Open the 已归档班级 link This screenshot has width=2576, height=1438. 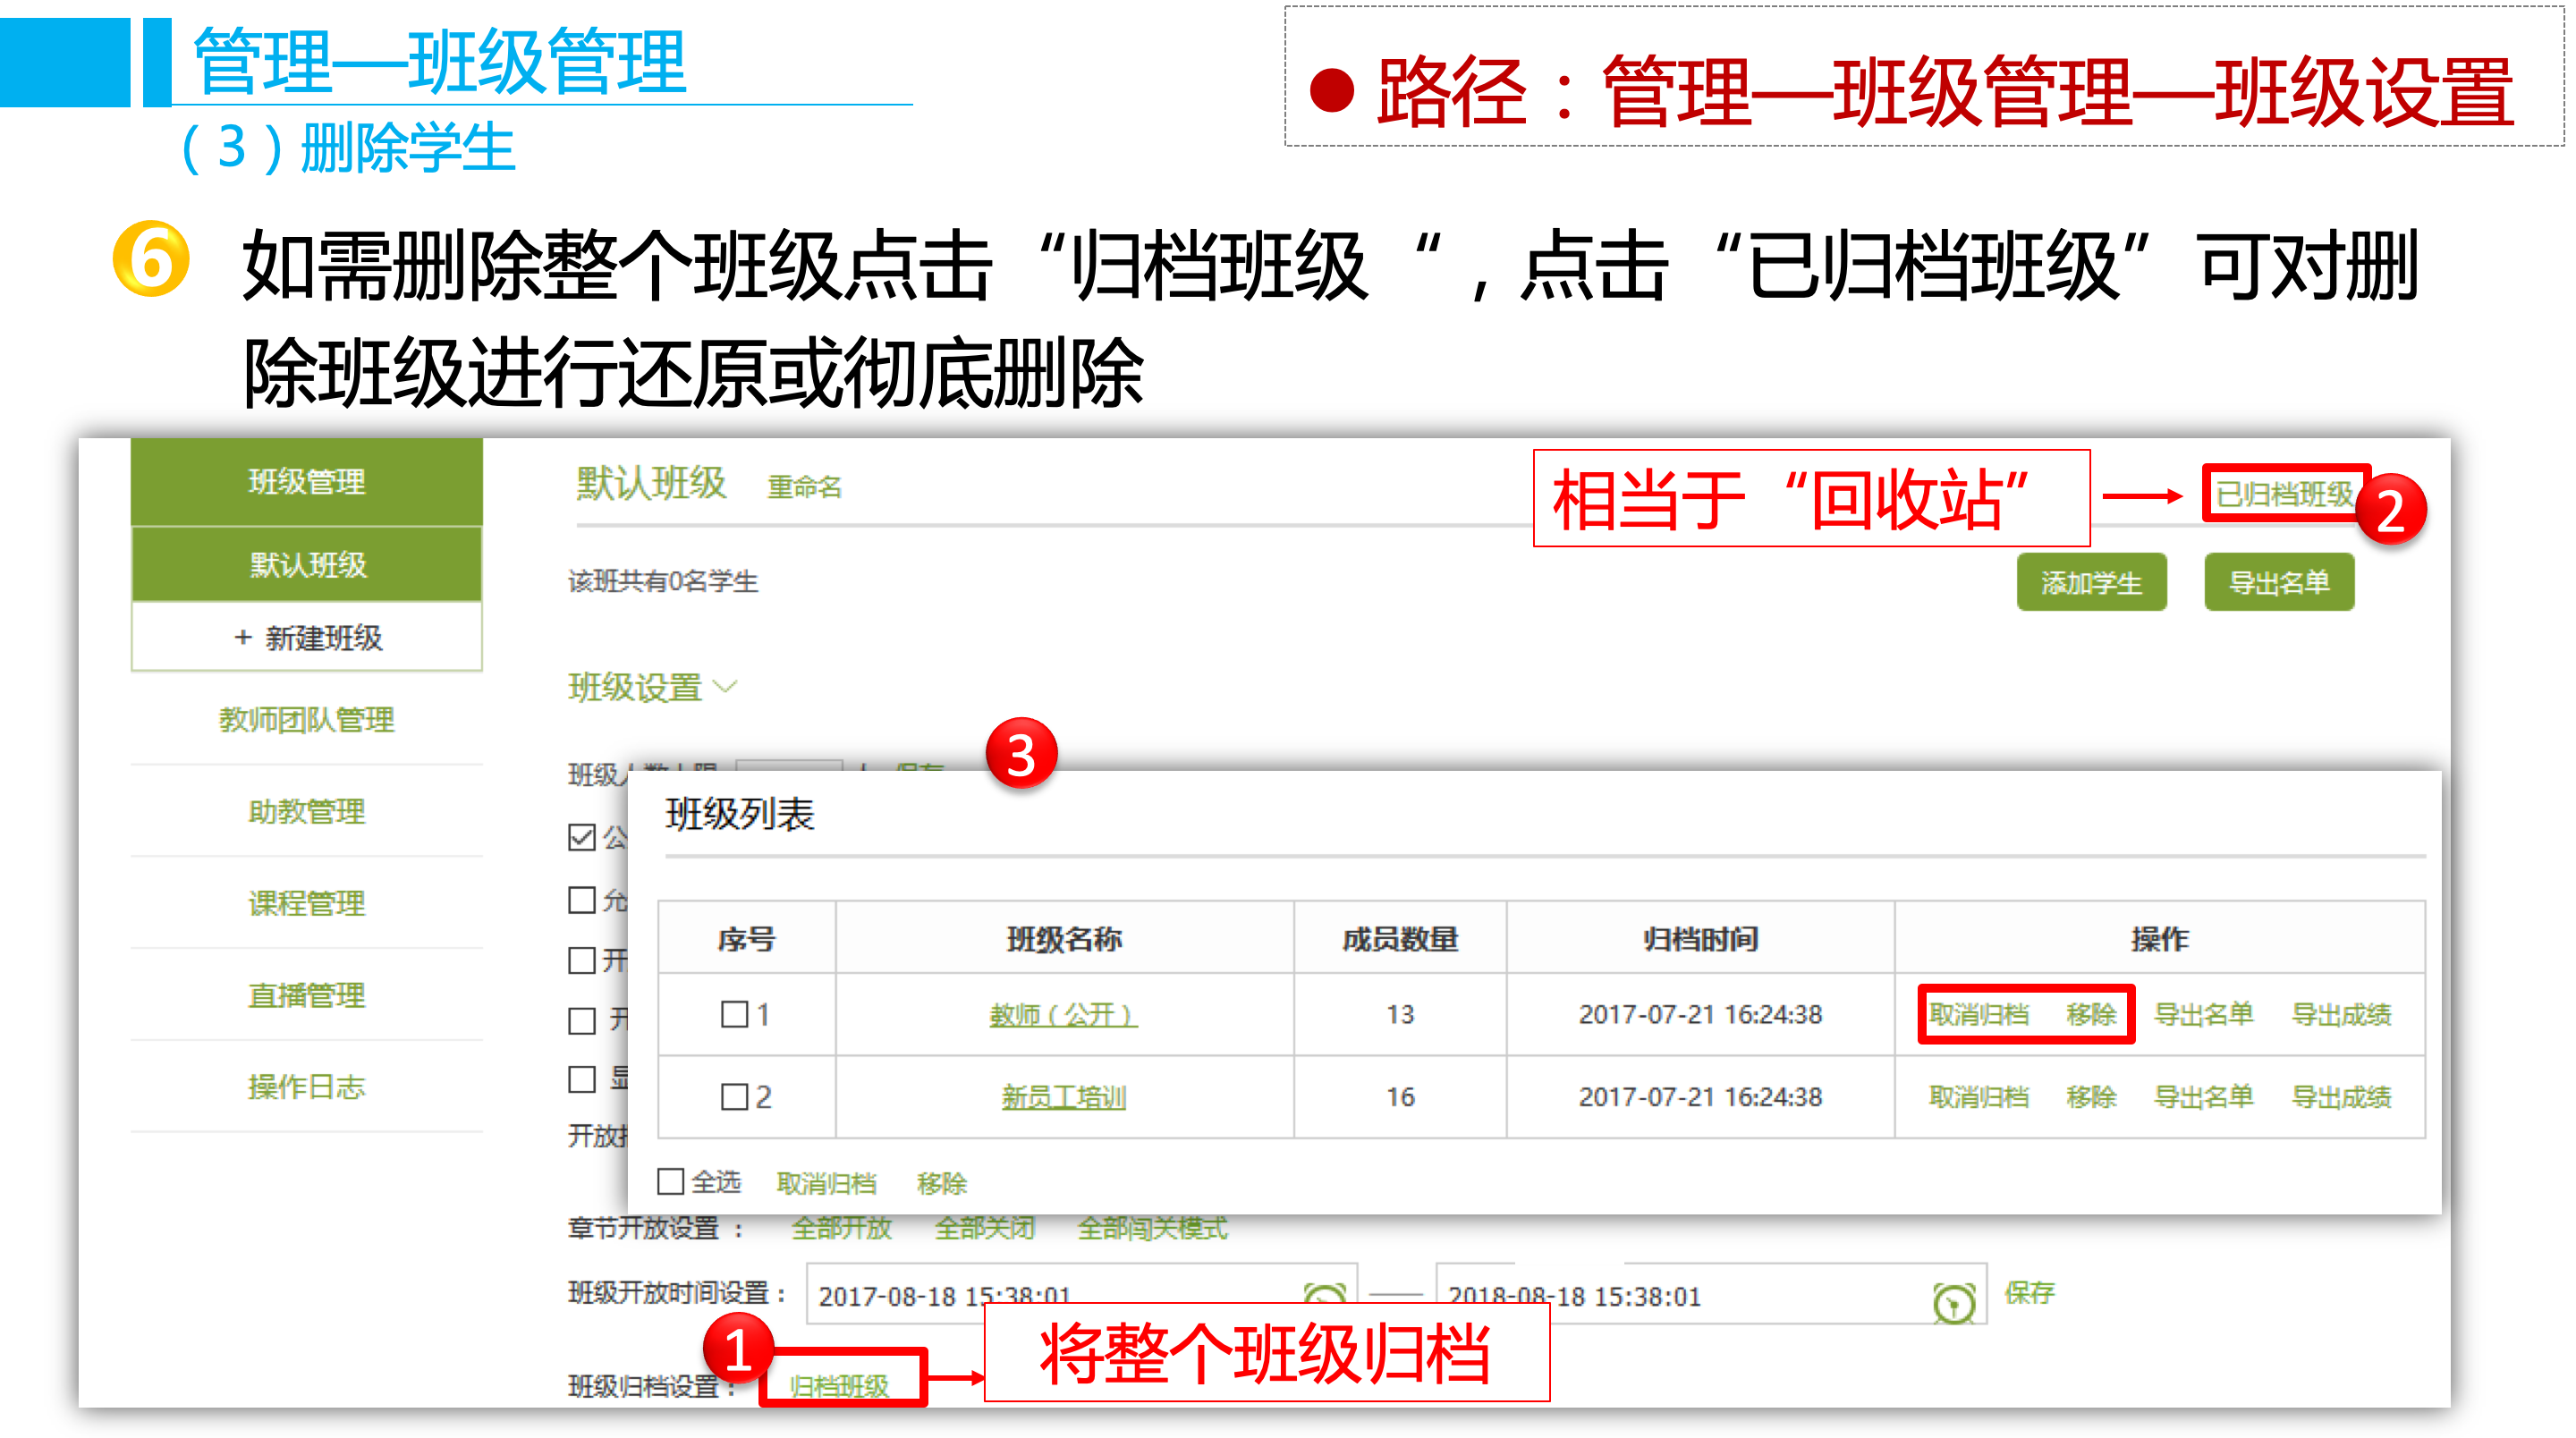2284,493
